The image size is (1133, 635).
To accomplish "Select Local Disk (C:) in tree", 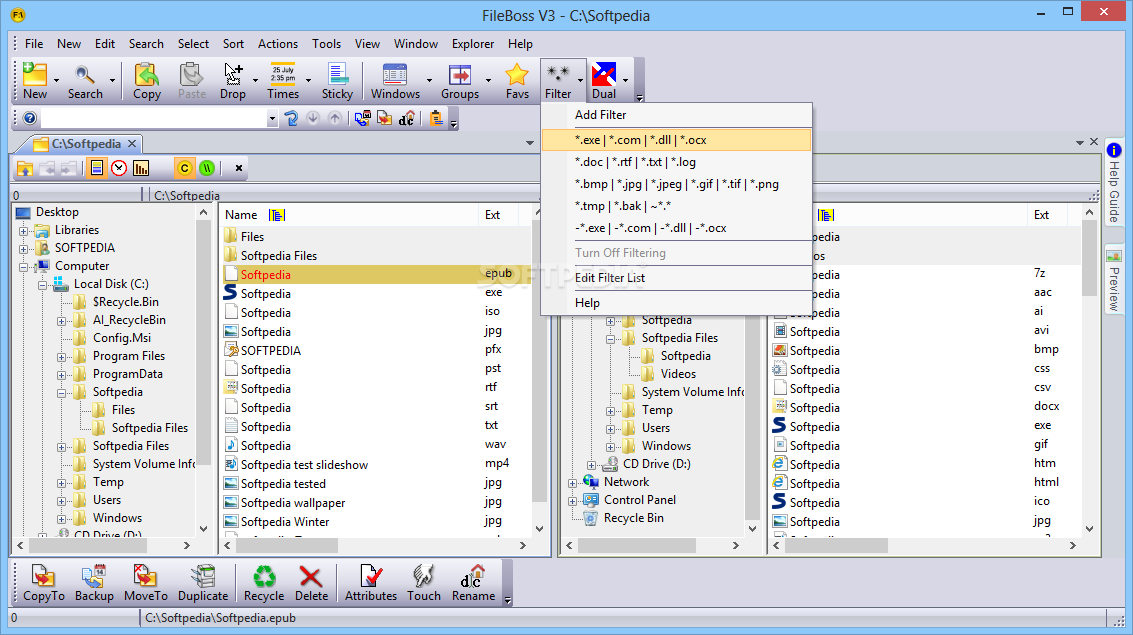I will (111, 285).
